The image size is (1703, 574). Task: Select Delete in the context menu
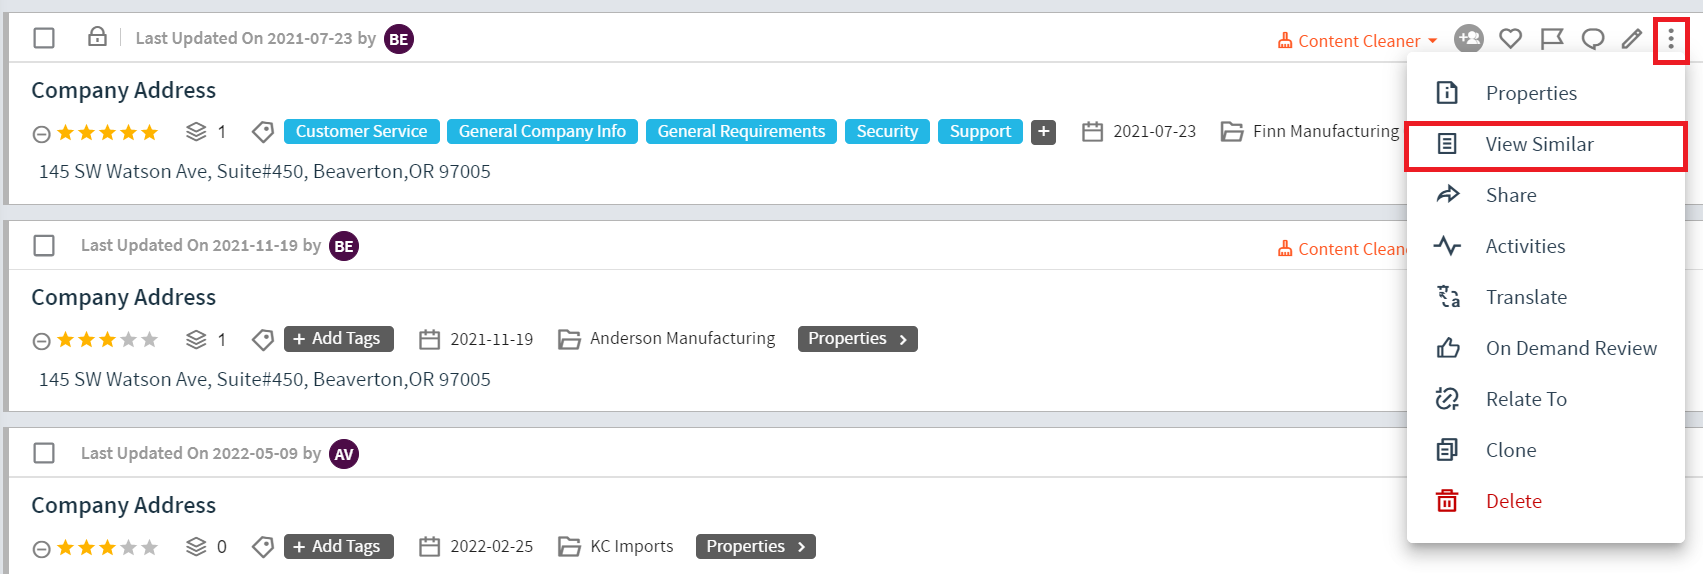[x=1513, y=501]
